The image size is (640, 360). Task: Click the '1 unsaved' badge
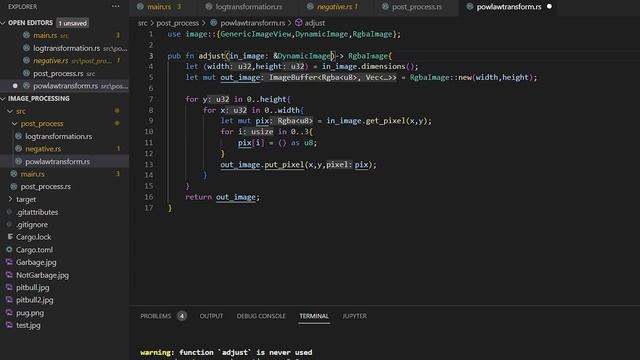coord(73,23)
